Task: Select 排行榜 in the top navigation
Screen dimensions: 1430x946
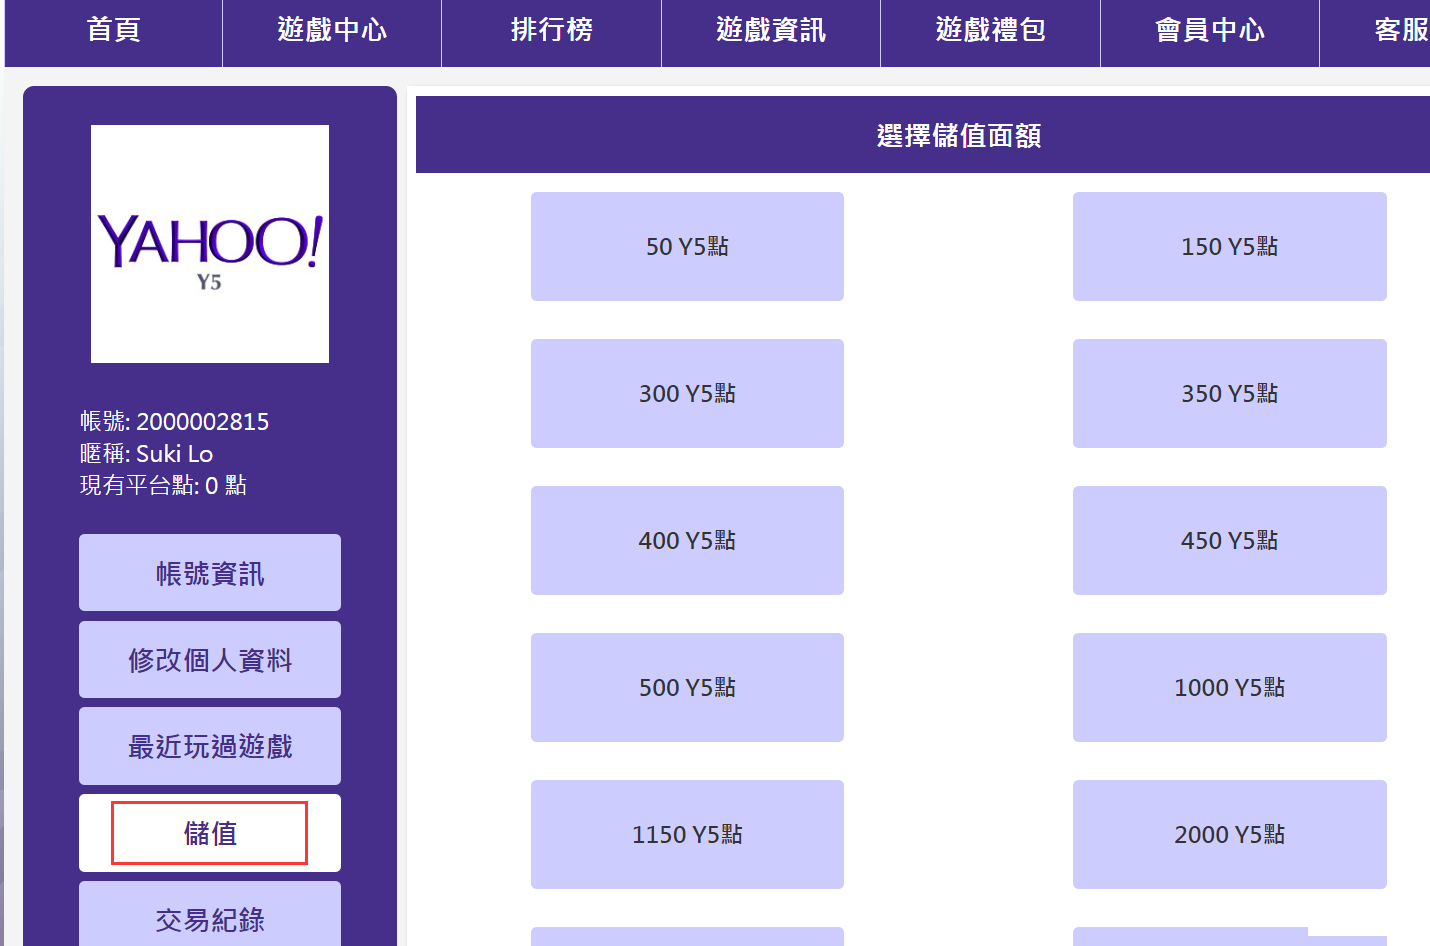Action: (x=551, y=31)
